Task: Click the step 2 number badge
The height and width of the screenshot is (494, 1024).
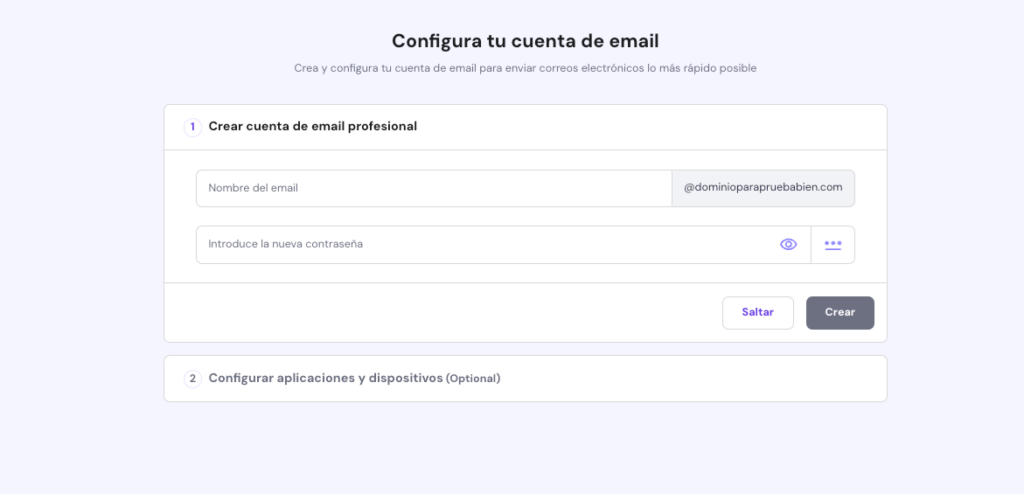Action: pyautogui.click(x=193, y=379)
